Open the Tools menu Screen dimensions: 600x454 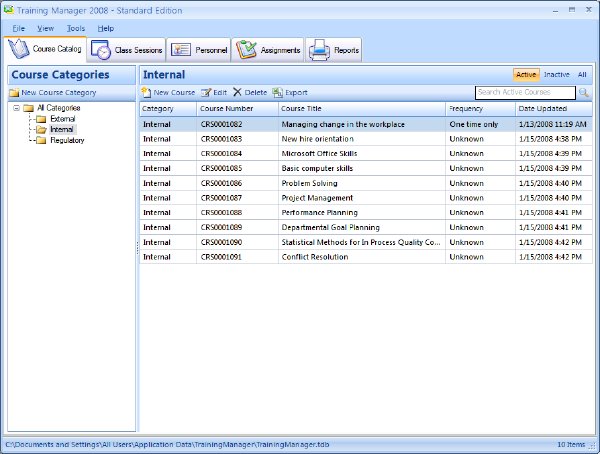[x=76, y=28]
